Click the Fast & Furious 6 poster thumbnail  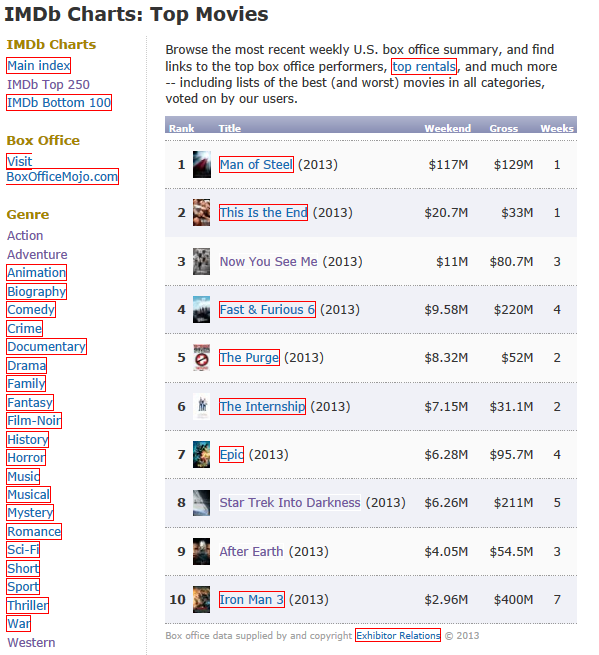pyautogui.click(x=201, y=310)
